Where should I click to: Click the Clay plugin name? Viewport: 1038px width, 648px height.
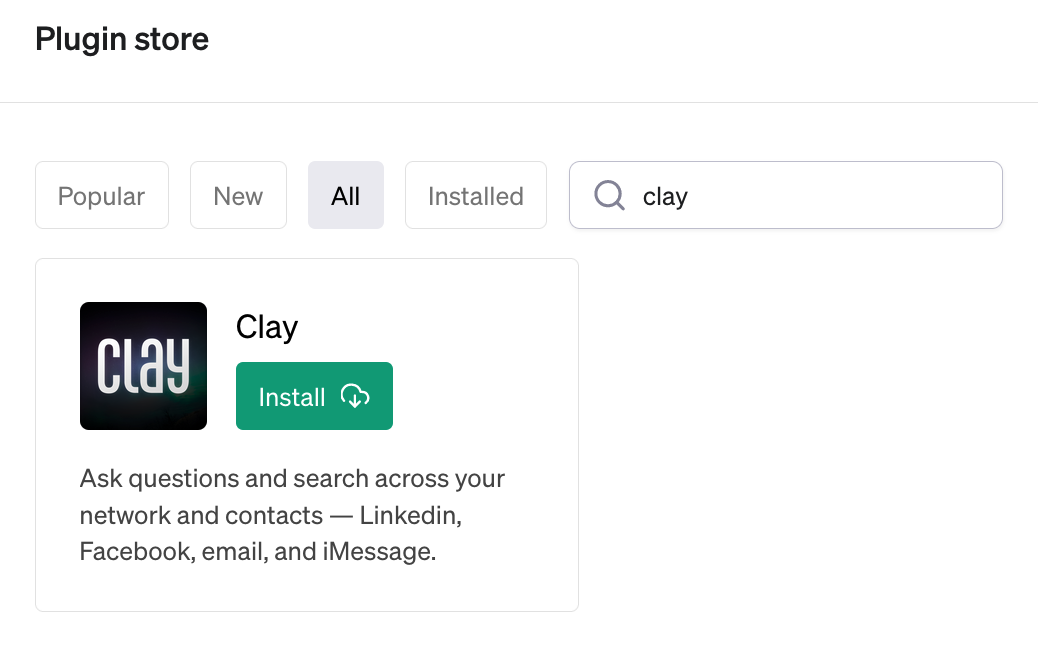pos(267,327)
